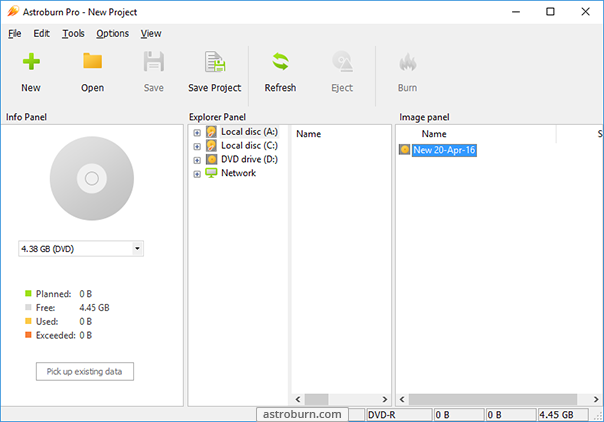The height and width of the screenshot is (422, 604).
Task: Refresh using the green arrows icon
Action: coord(280,62)
